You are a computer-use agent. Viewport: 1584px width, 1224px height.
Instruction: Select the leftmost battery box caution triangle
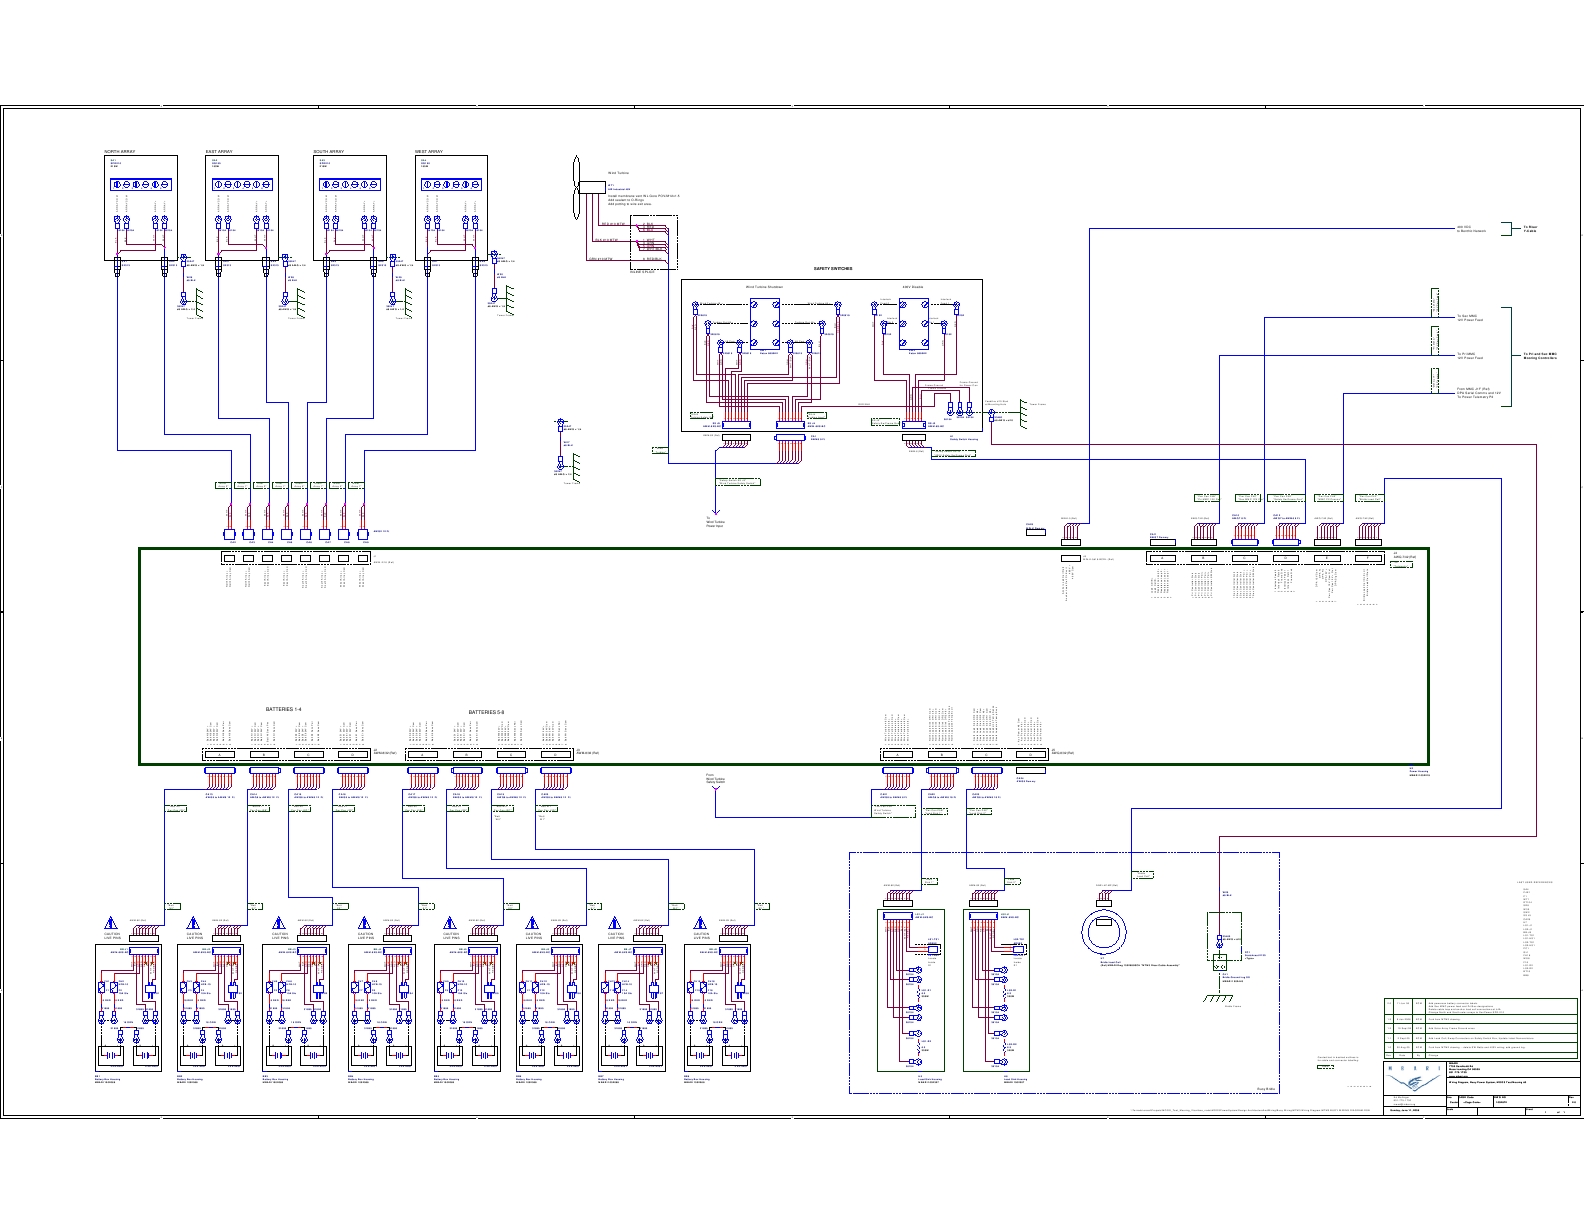point(111,922)
